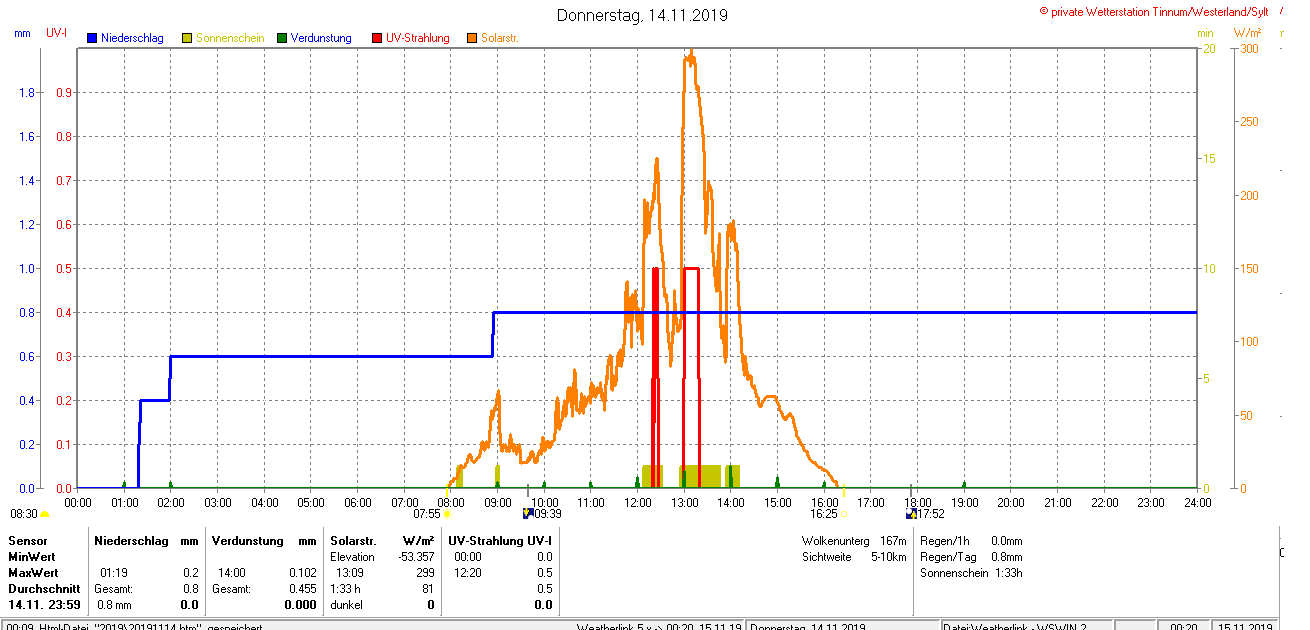Click 300 on the orange W/m² axis

tap(1249, 48)
